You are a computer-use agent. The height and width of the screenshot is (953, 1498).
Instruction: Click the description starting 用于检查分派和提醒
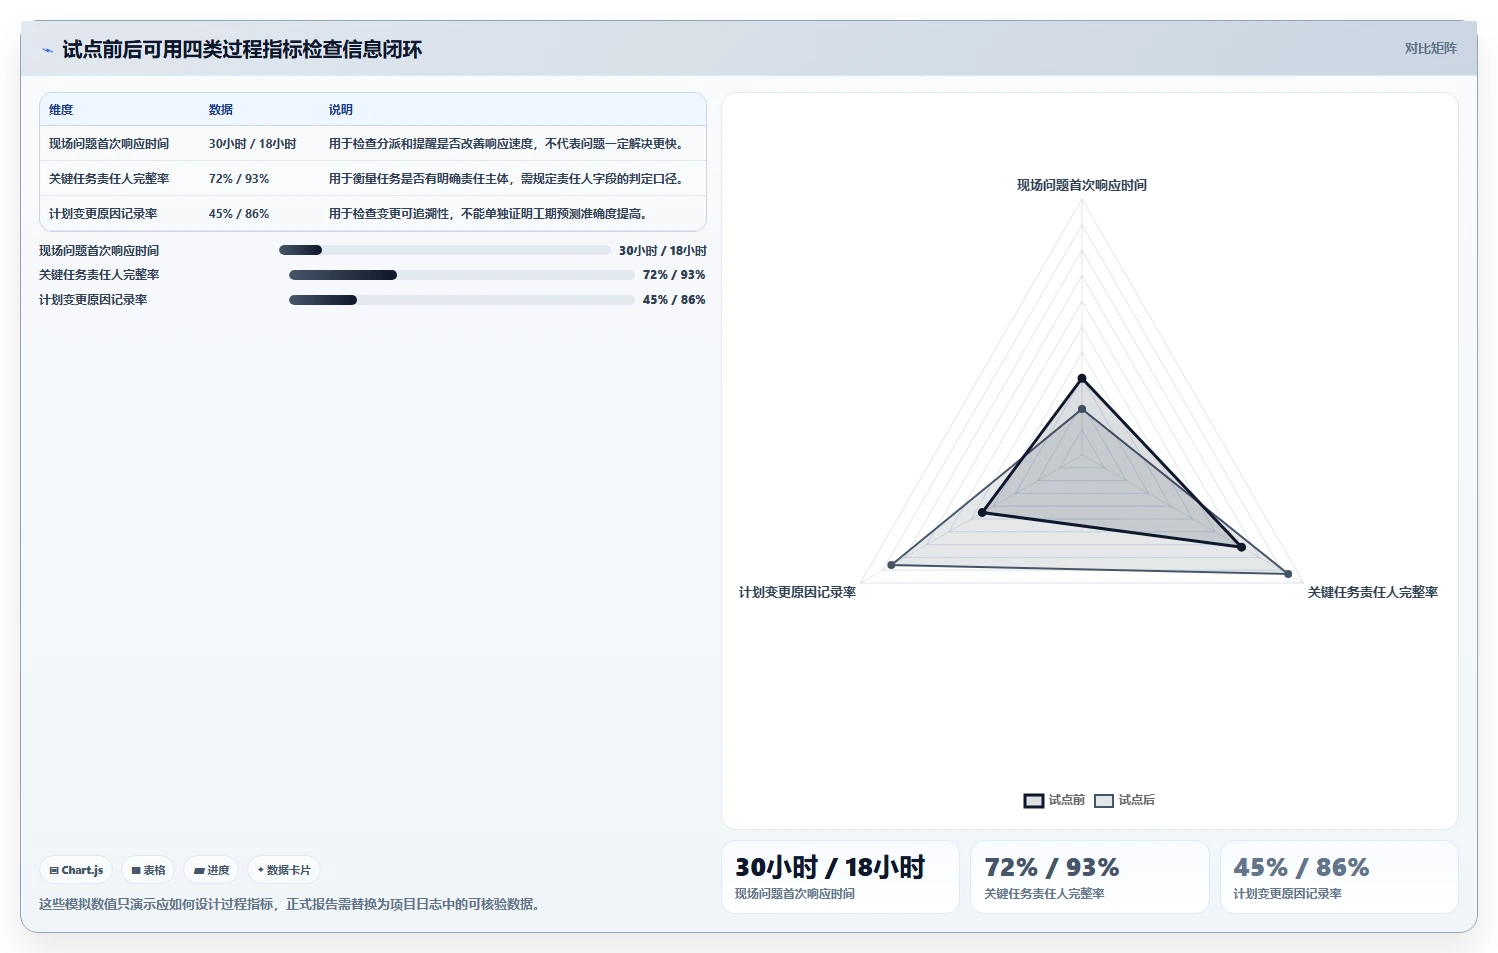point(509,144)
